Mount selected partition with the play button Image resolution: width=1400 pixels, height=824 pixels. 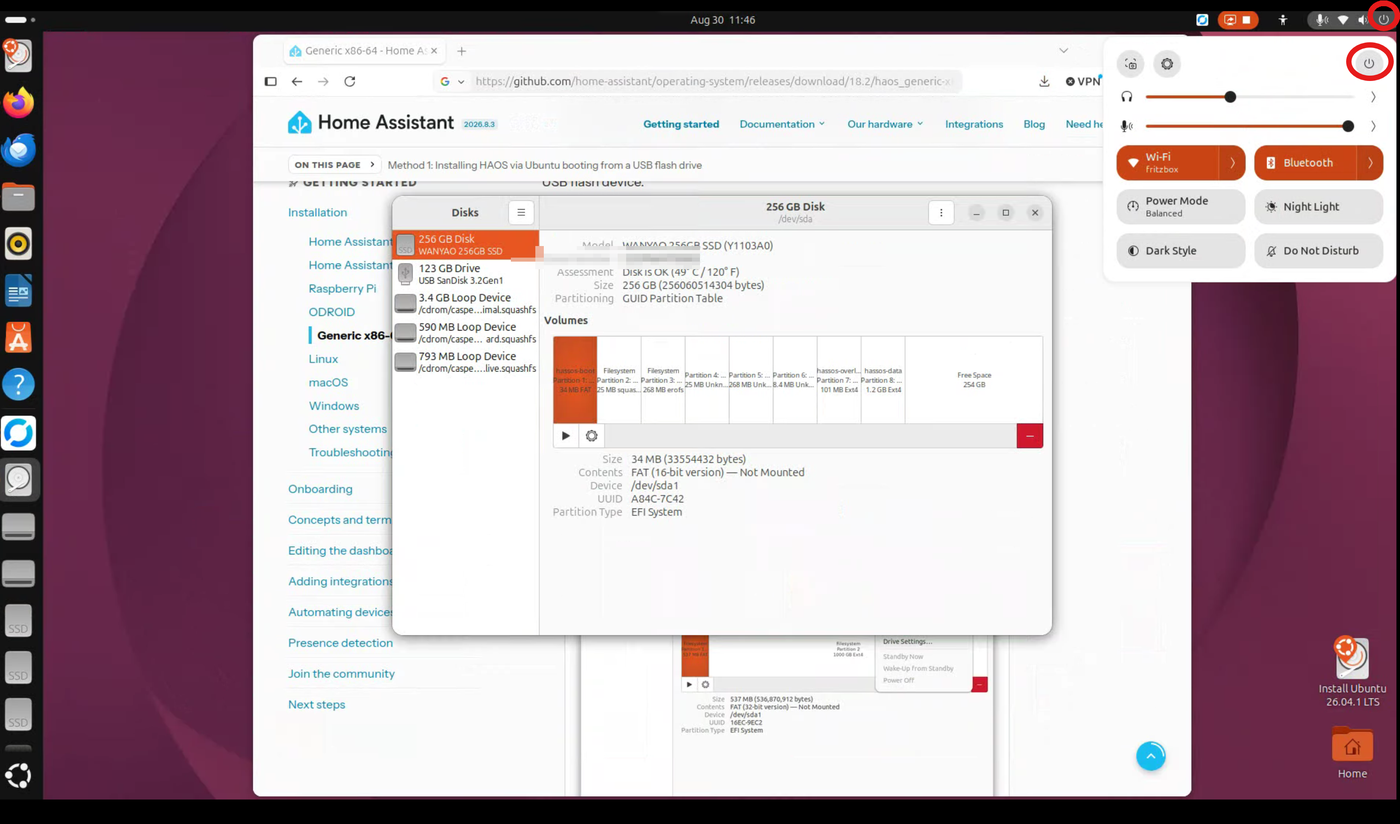click(566, 435)
